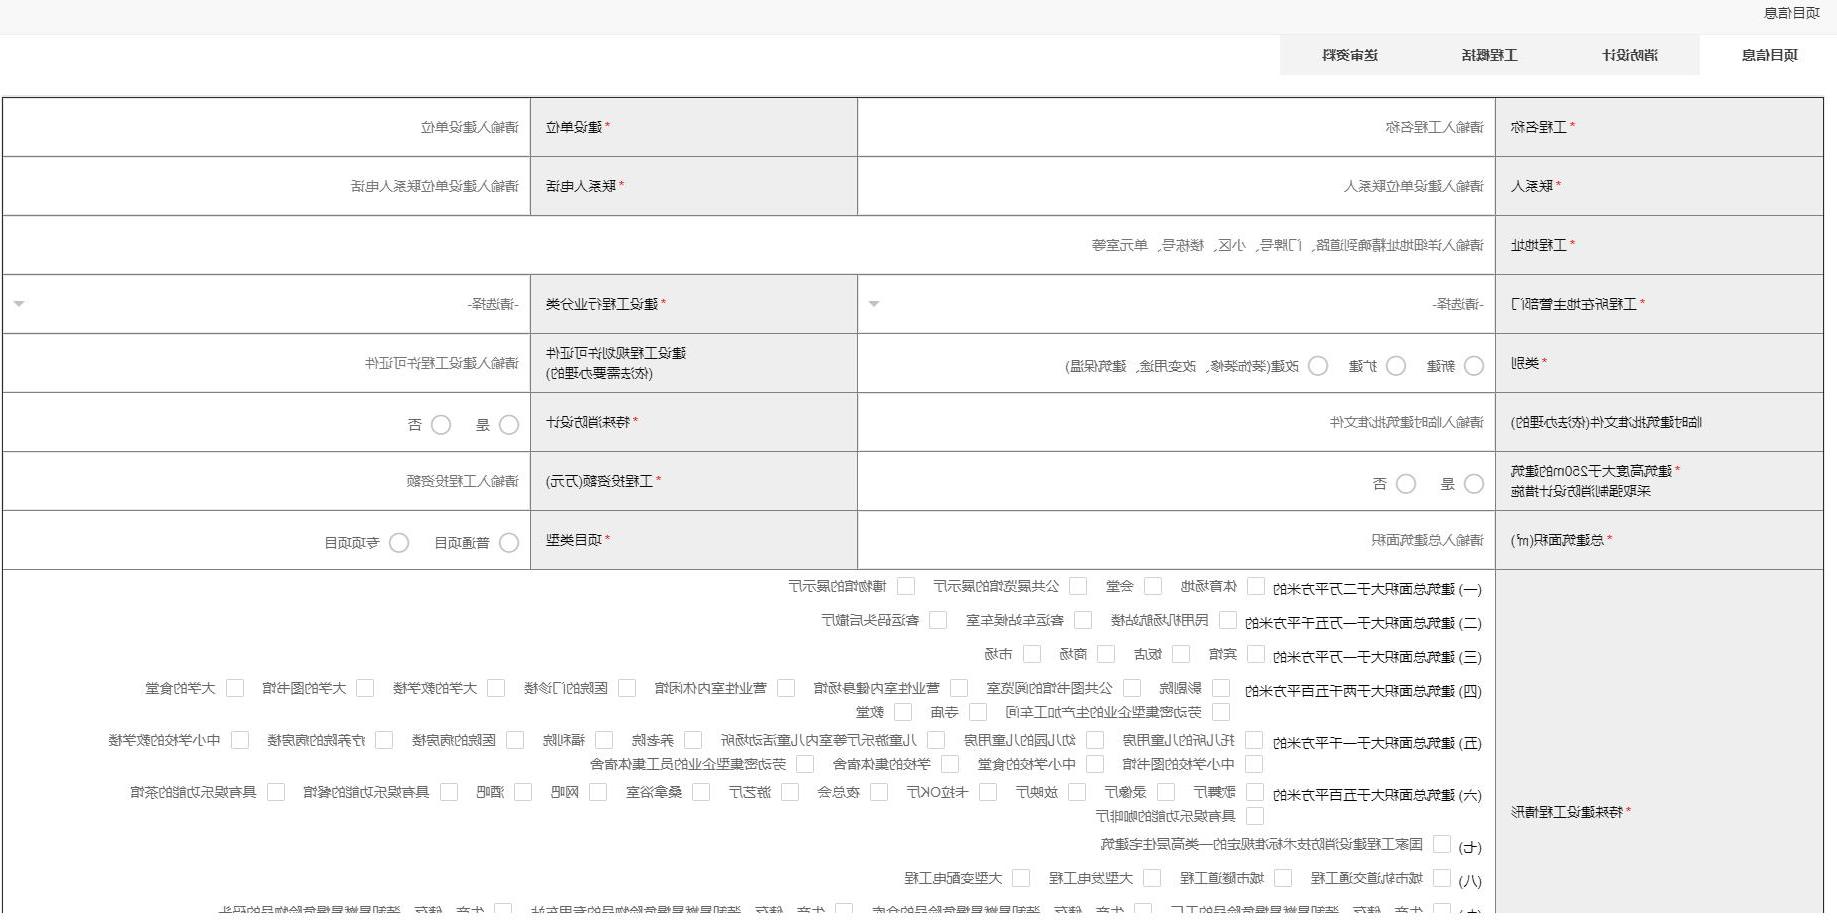Check the 博物馆的展示厅 checkbox
Screen dimensions: 1837x922
click(906, 586)
